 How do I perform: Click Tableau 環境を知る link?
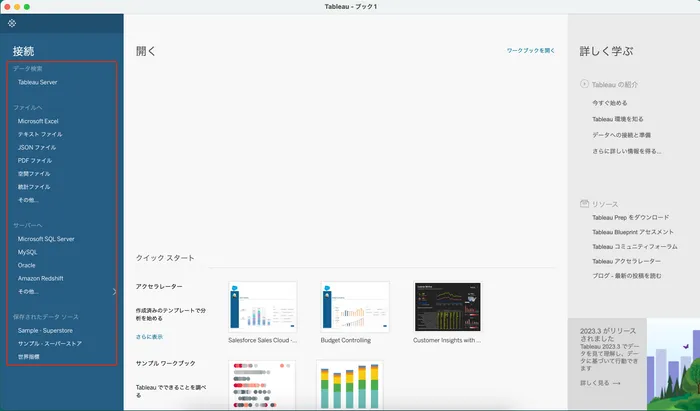tap(617, 119)
